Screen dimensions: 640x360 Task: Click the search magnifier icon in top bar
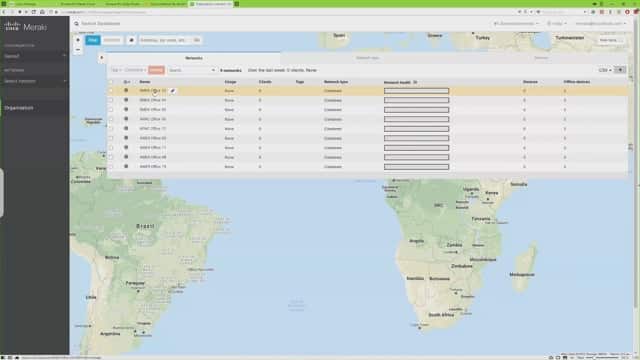click(x=76, y=24)
